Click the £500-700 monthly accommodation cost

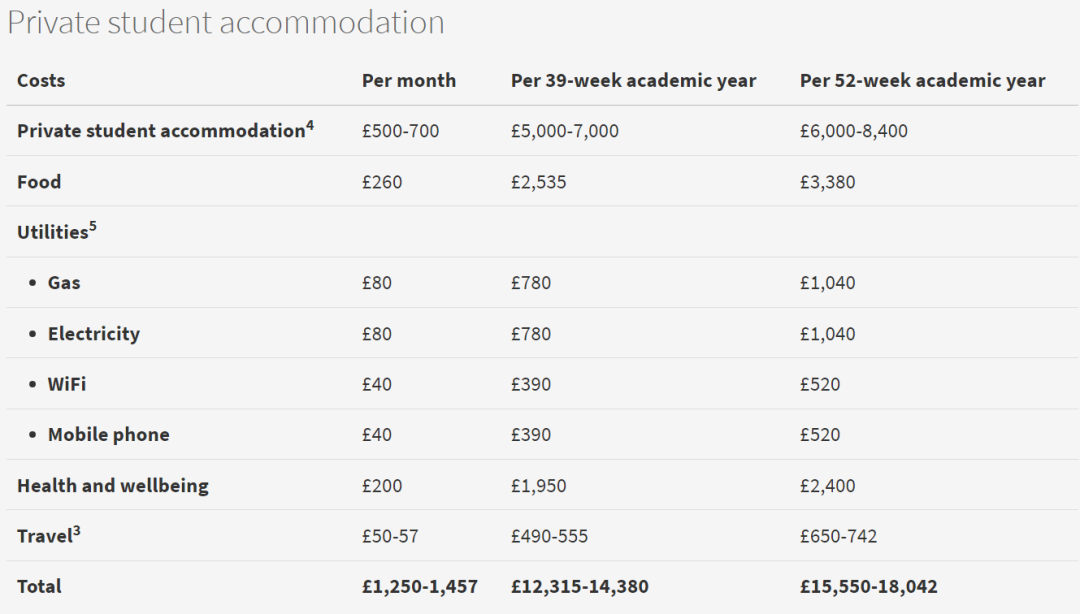pos(400,131)
